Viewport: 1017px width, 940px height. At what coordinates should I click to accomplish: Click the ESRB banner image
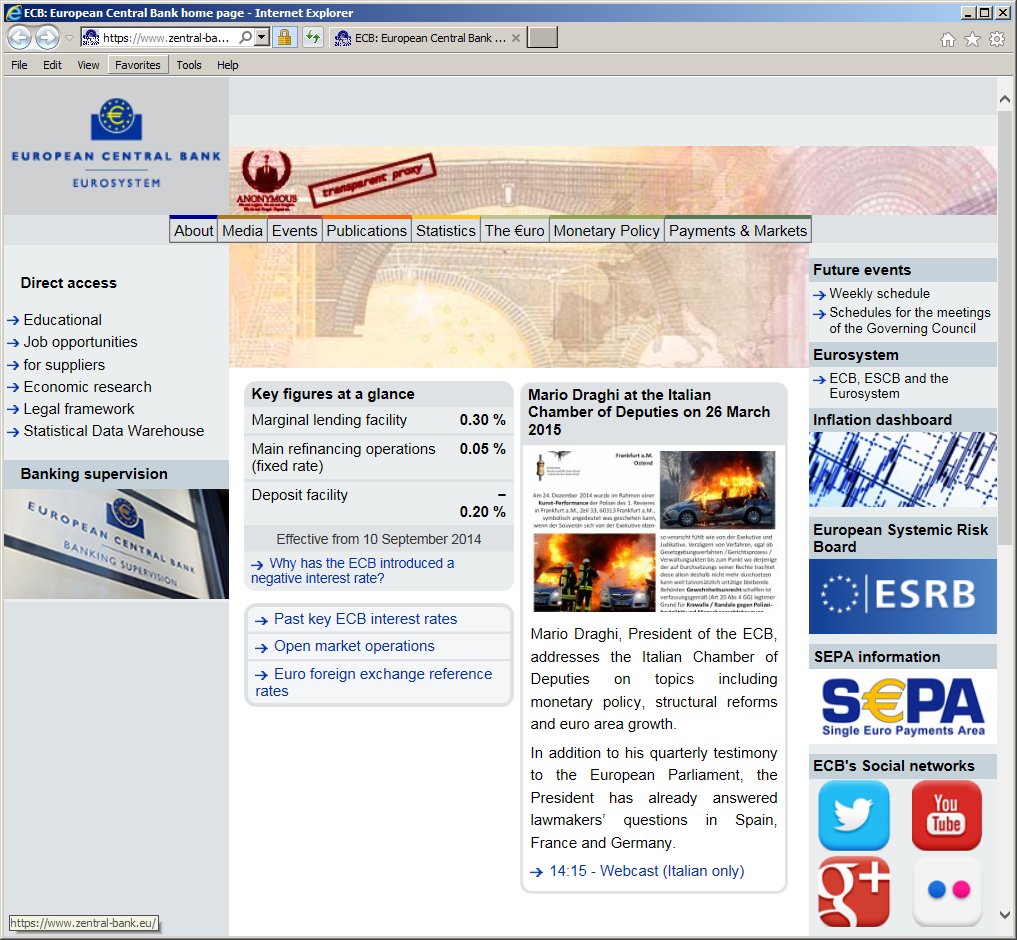tap(902, 596)
